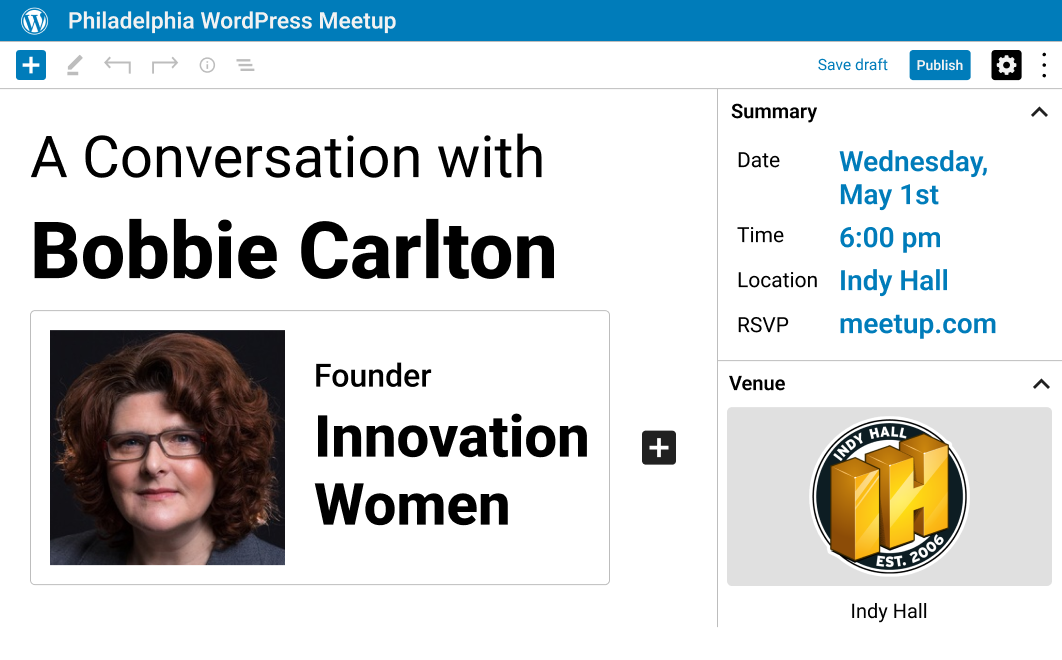Change the time 6:00 pm
Viewport: 1062px width, 660px height.
point(890,238)
